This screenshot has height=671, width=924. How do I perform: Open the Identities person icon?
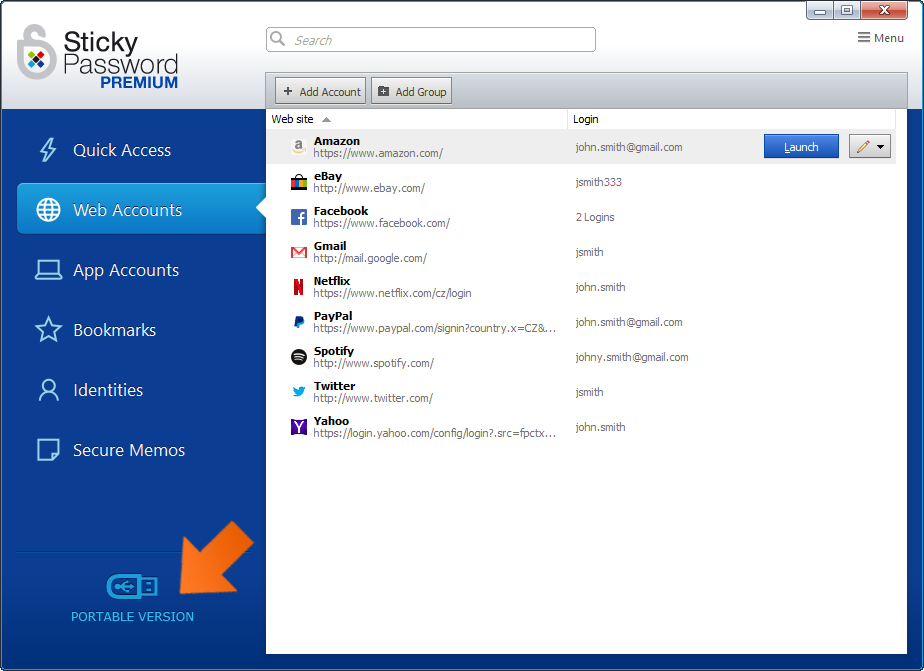point(48,390)
